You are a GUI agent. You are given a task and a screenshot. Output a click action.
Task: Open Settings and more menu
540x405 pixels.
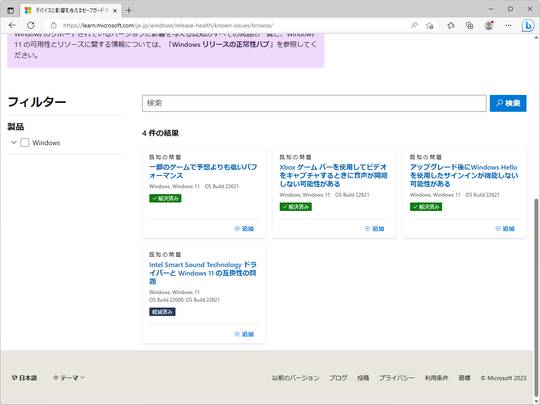coord(508,25)
